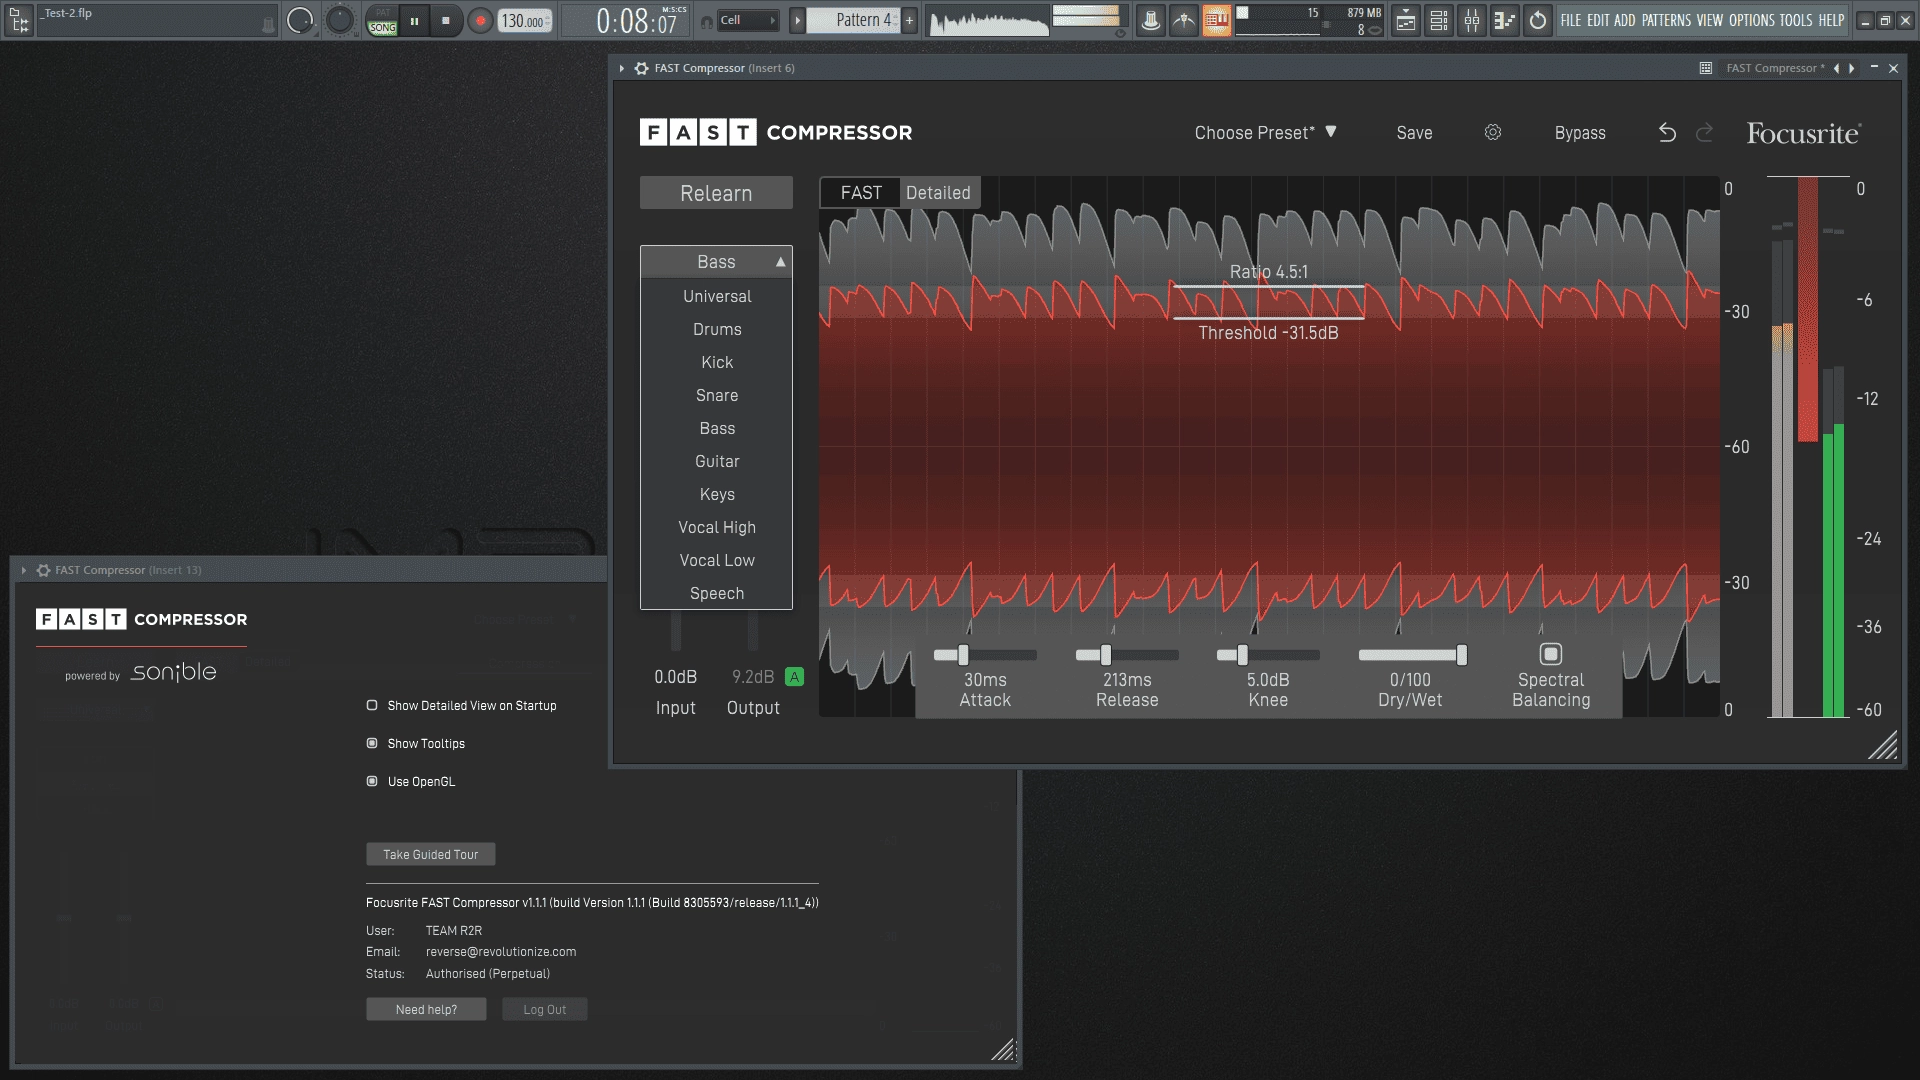Click the 130.000 tempo field
This screenshot has height=1080, width=1920.
(x=525, y=20)
